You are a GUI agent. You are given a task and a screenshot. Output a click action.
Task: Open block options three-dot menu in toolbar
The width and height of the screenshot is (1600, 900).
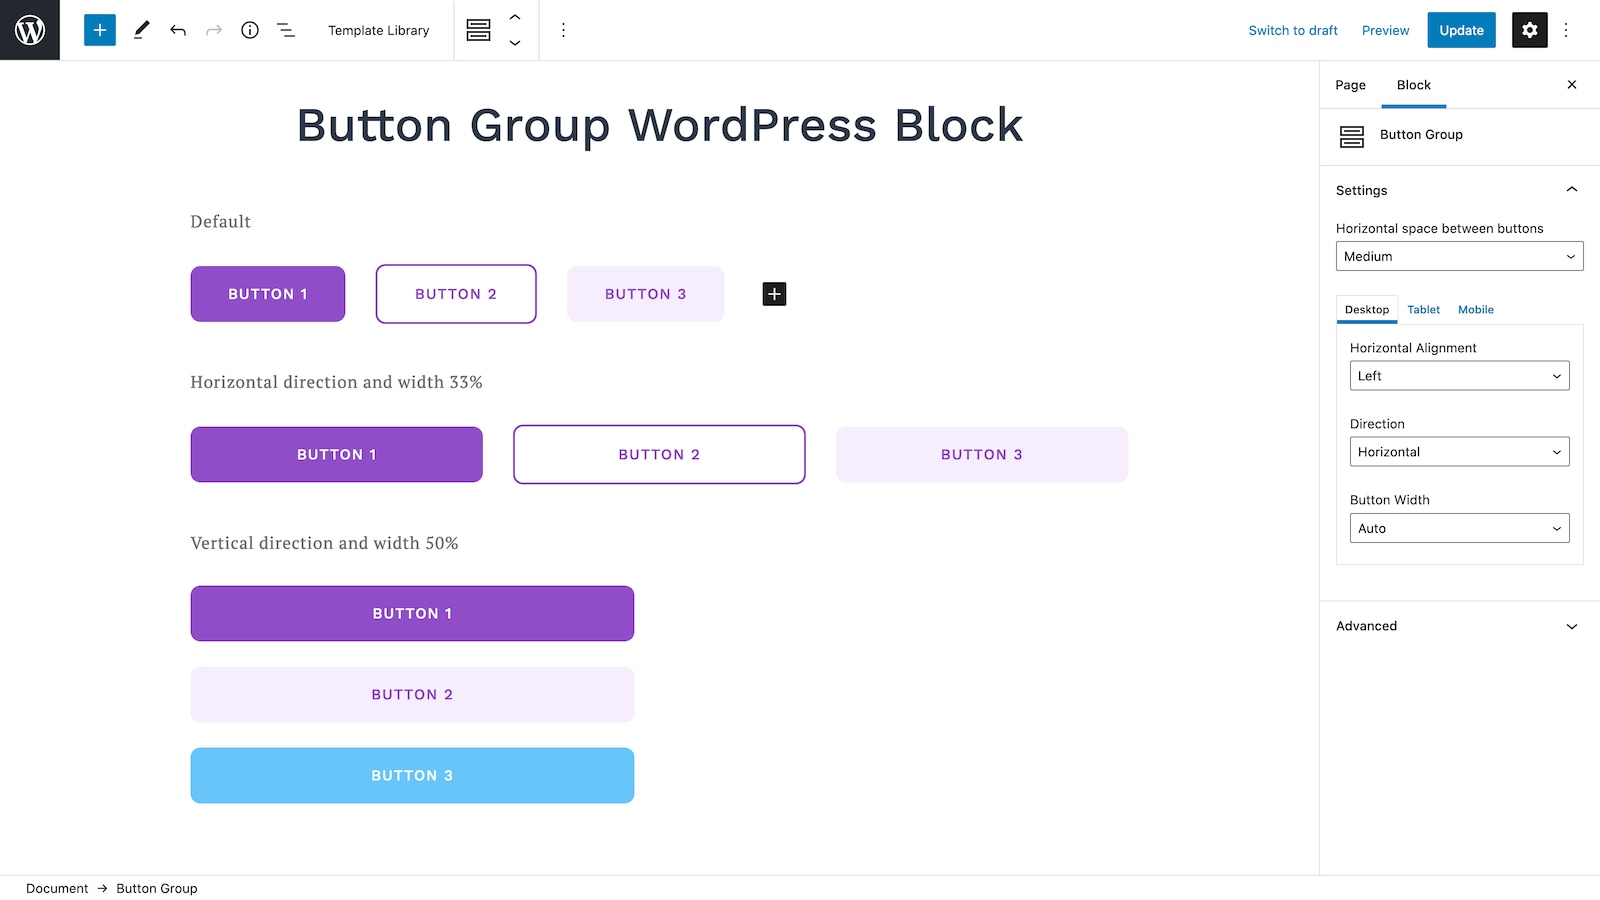coord(563,30)
